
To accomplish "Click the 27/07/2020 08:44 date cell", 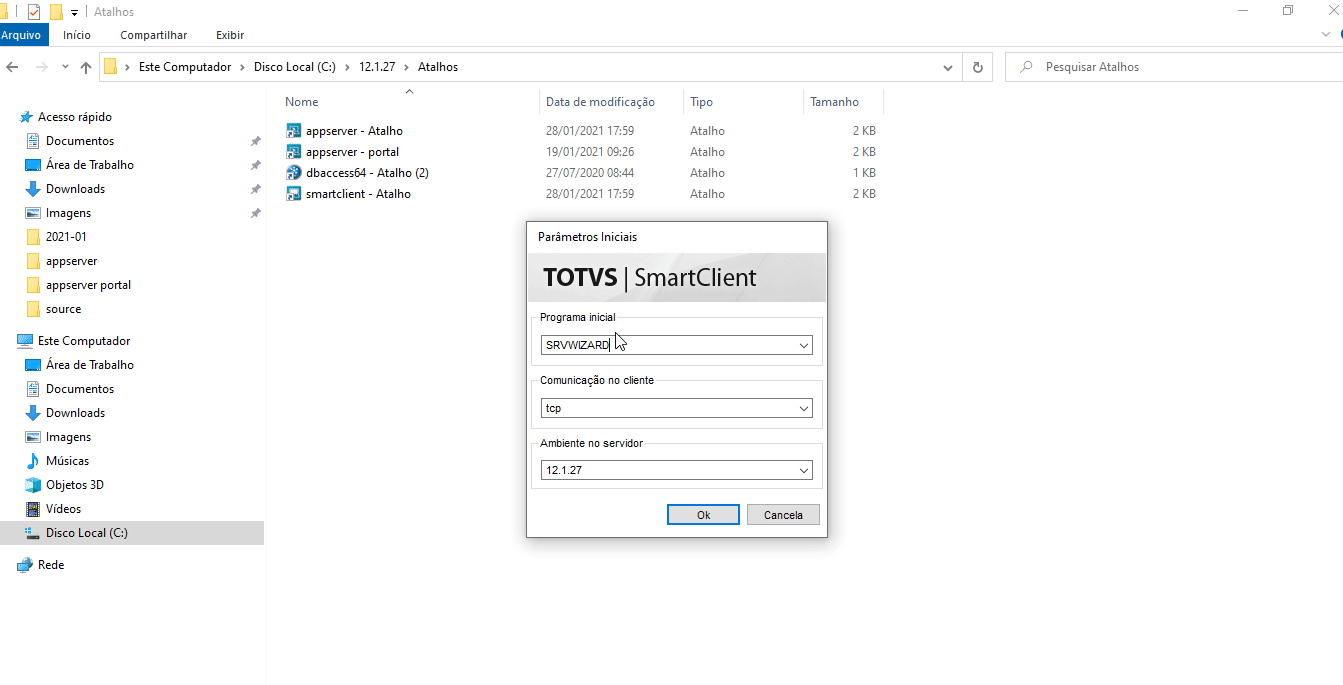I will pos(590,173).
